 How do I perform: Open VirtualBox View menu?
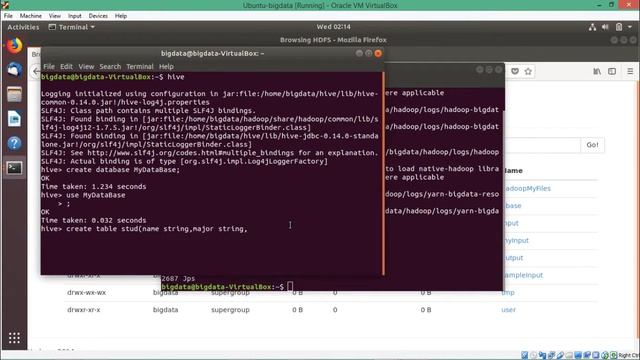coord(55,16)
